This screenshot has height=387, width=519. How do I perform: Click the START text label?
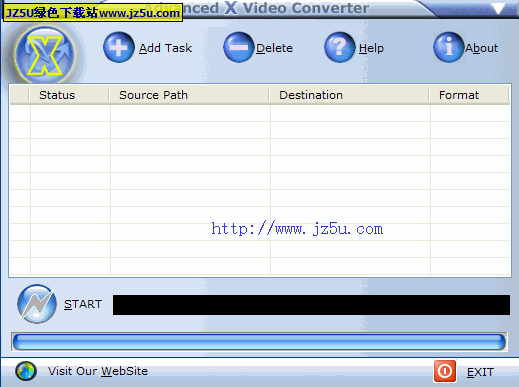(x=83, y=304)
